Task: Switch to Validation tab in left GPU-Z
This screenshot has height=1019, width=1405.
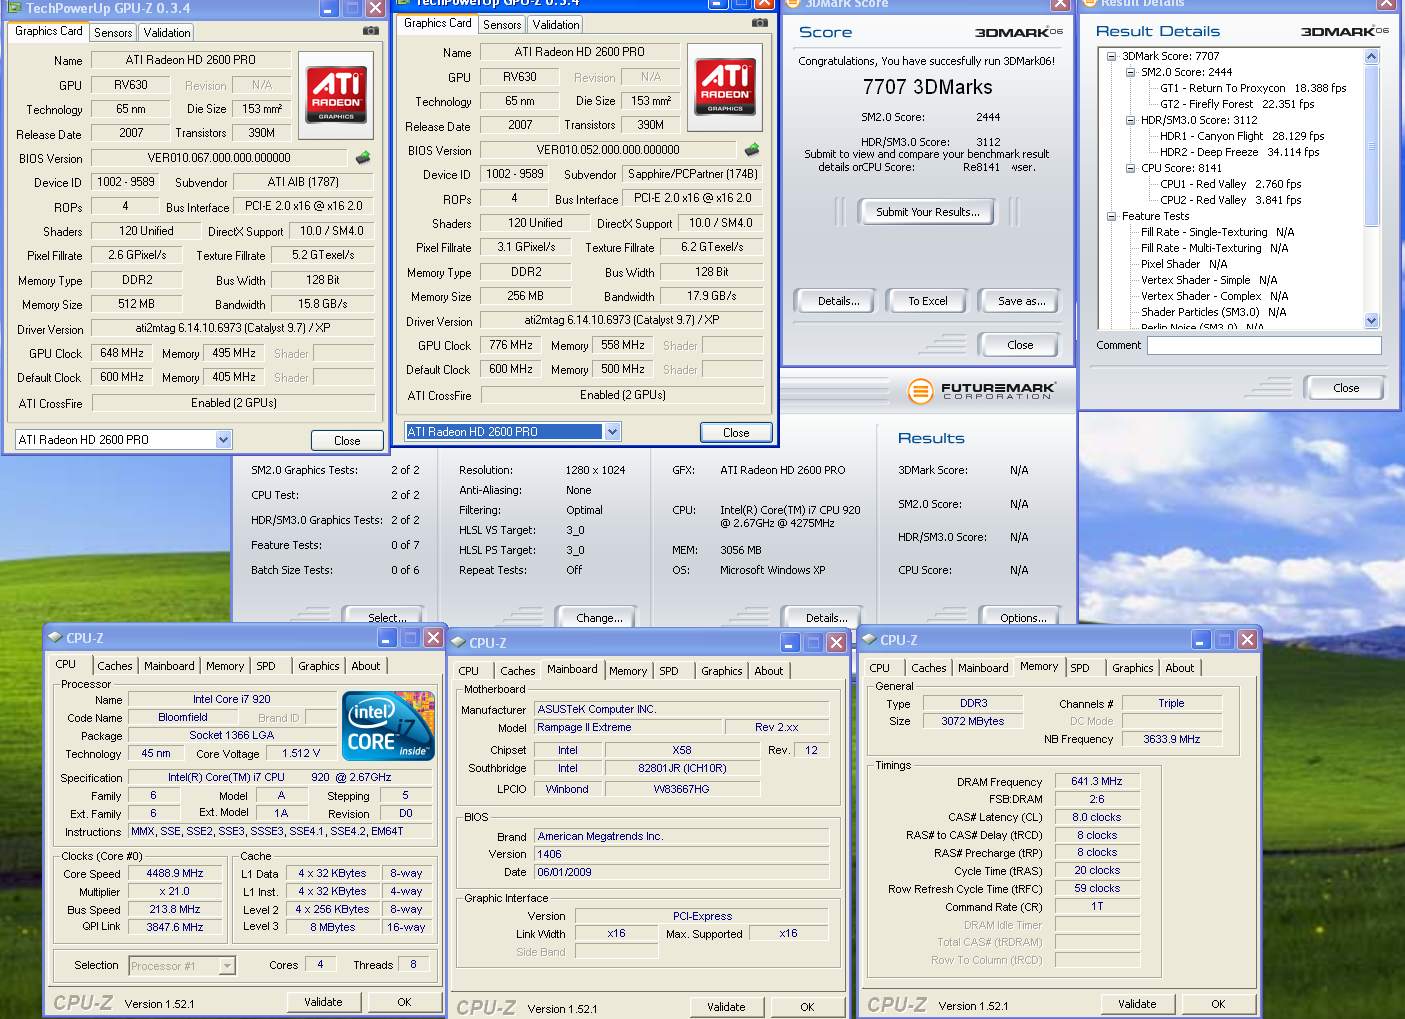Action: coord(167,33)
